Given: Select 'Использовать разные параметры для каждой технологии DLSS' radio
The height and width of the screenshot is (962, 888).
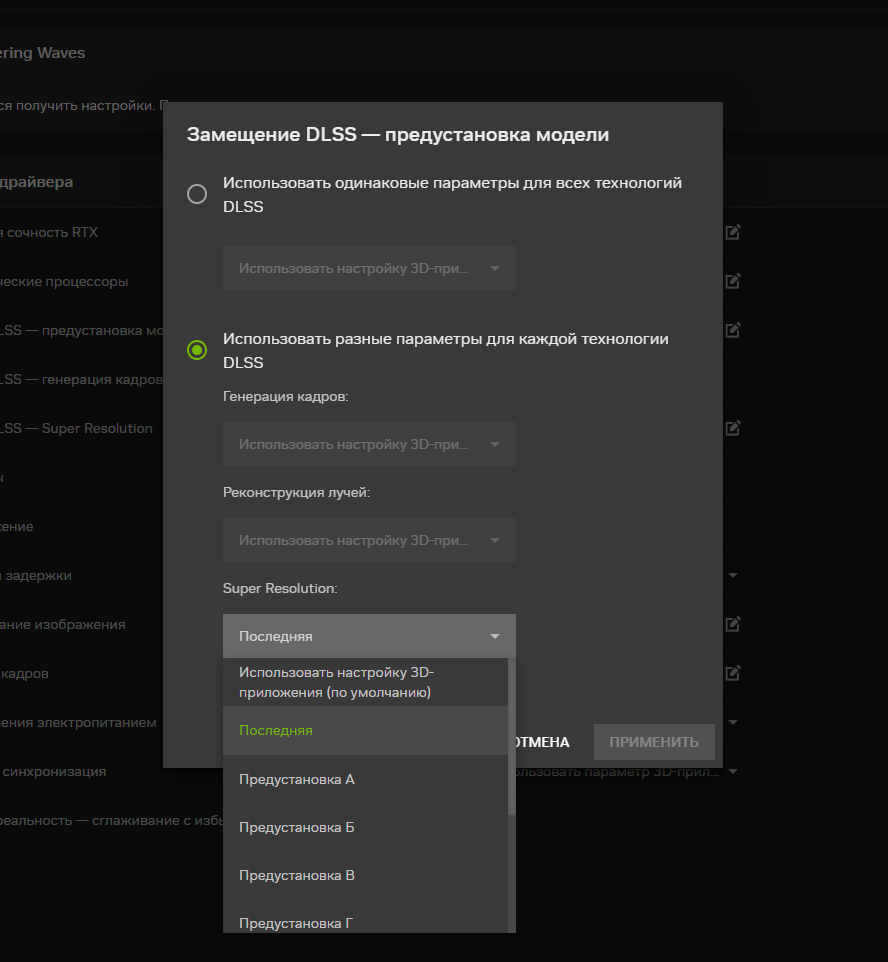Looking at the screenshot, I should click(x=197, y=350).
